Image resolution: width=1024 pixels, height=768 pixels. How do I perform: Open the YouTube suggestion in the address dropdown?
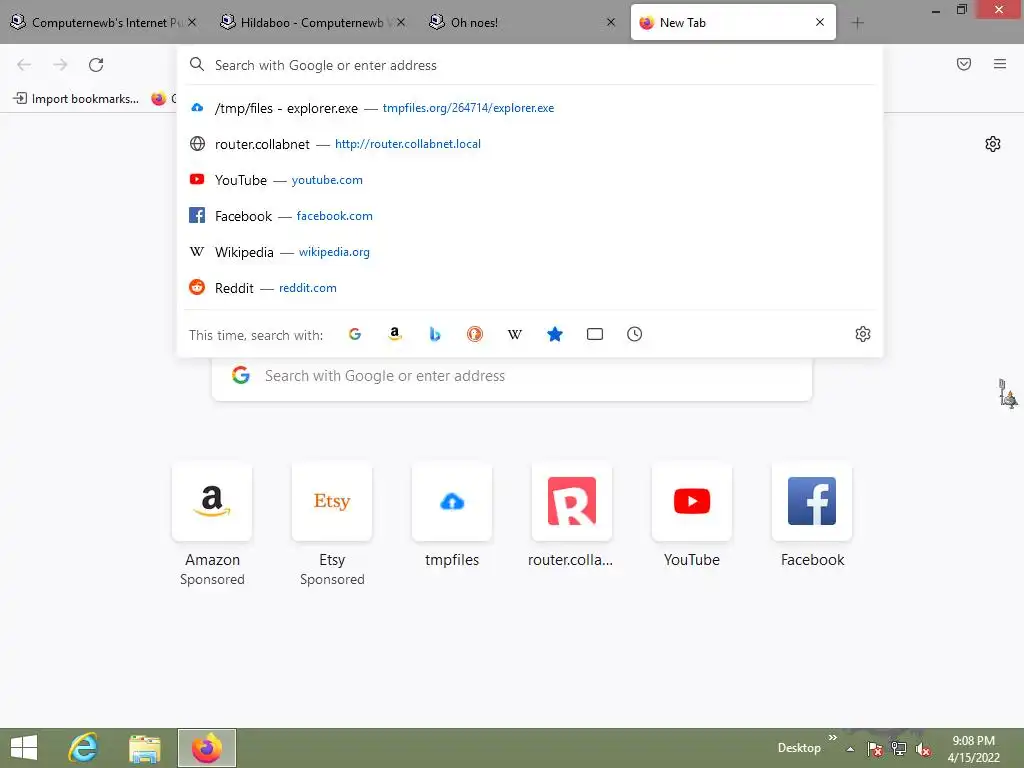(529, 180)
